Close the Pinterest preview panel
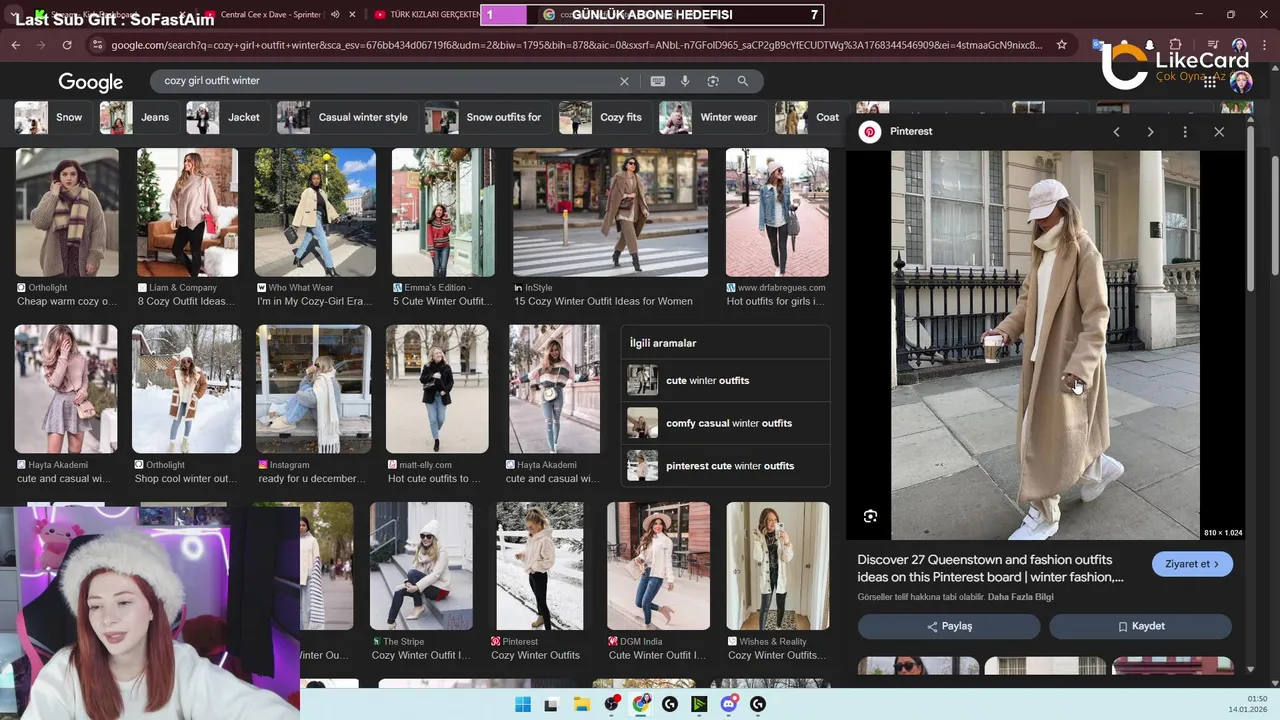Image resolution: width=1280 pixels, height=720 pixels. coord(1219,132)
